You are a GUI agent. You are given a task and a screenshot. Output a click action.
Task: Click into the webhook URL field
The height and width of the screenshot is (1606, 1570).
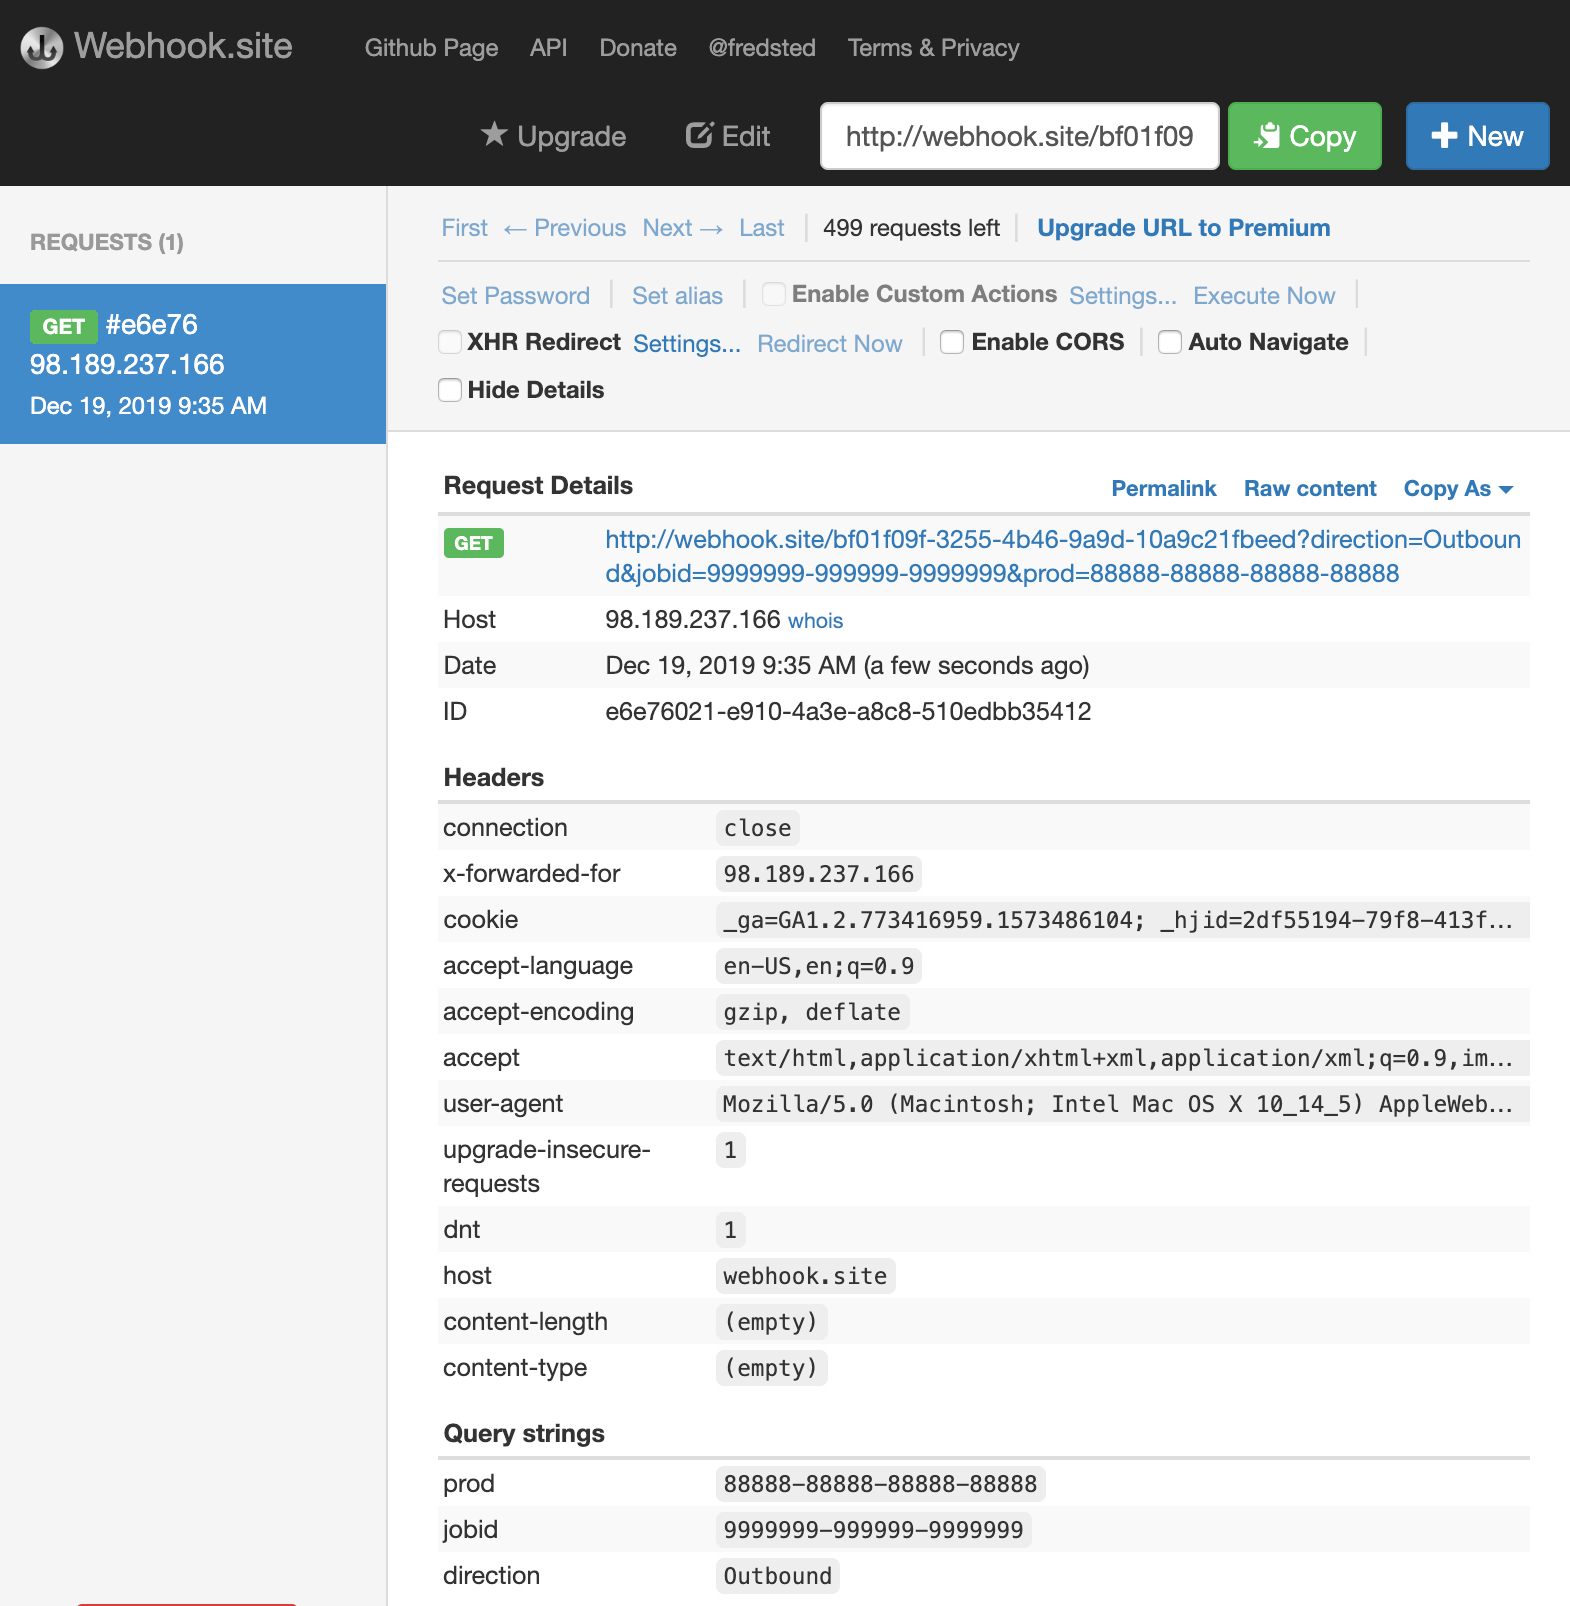click(x=1019, y=136)
